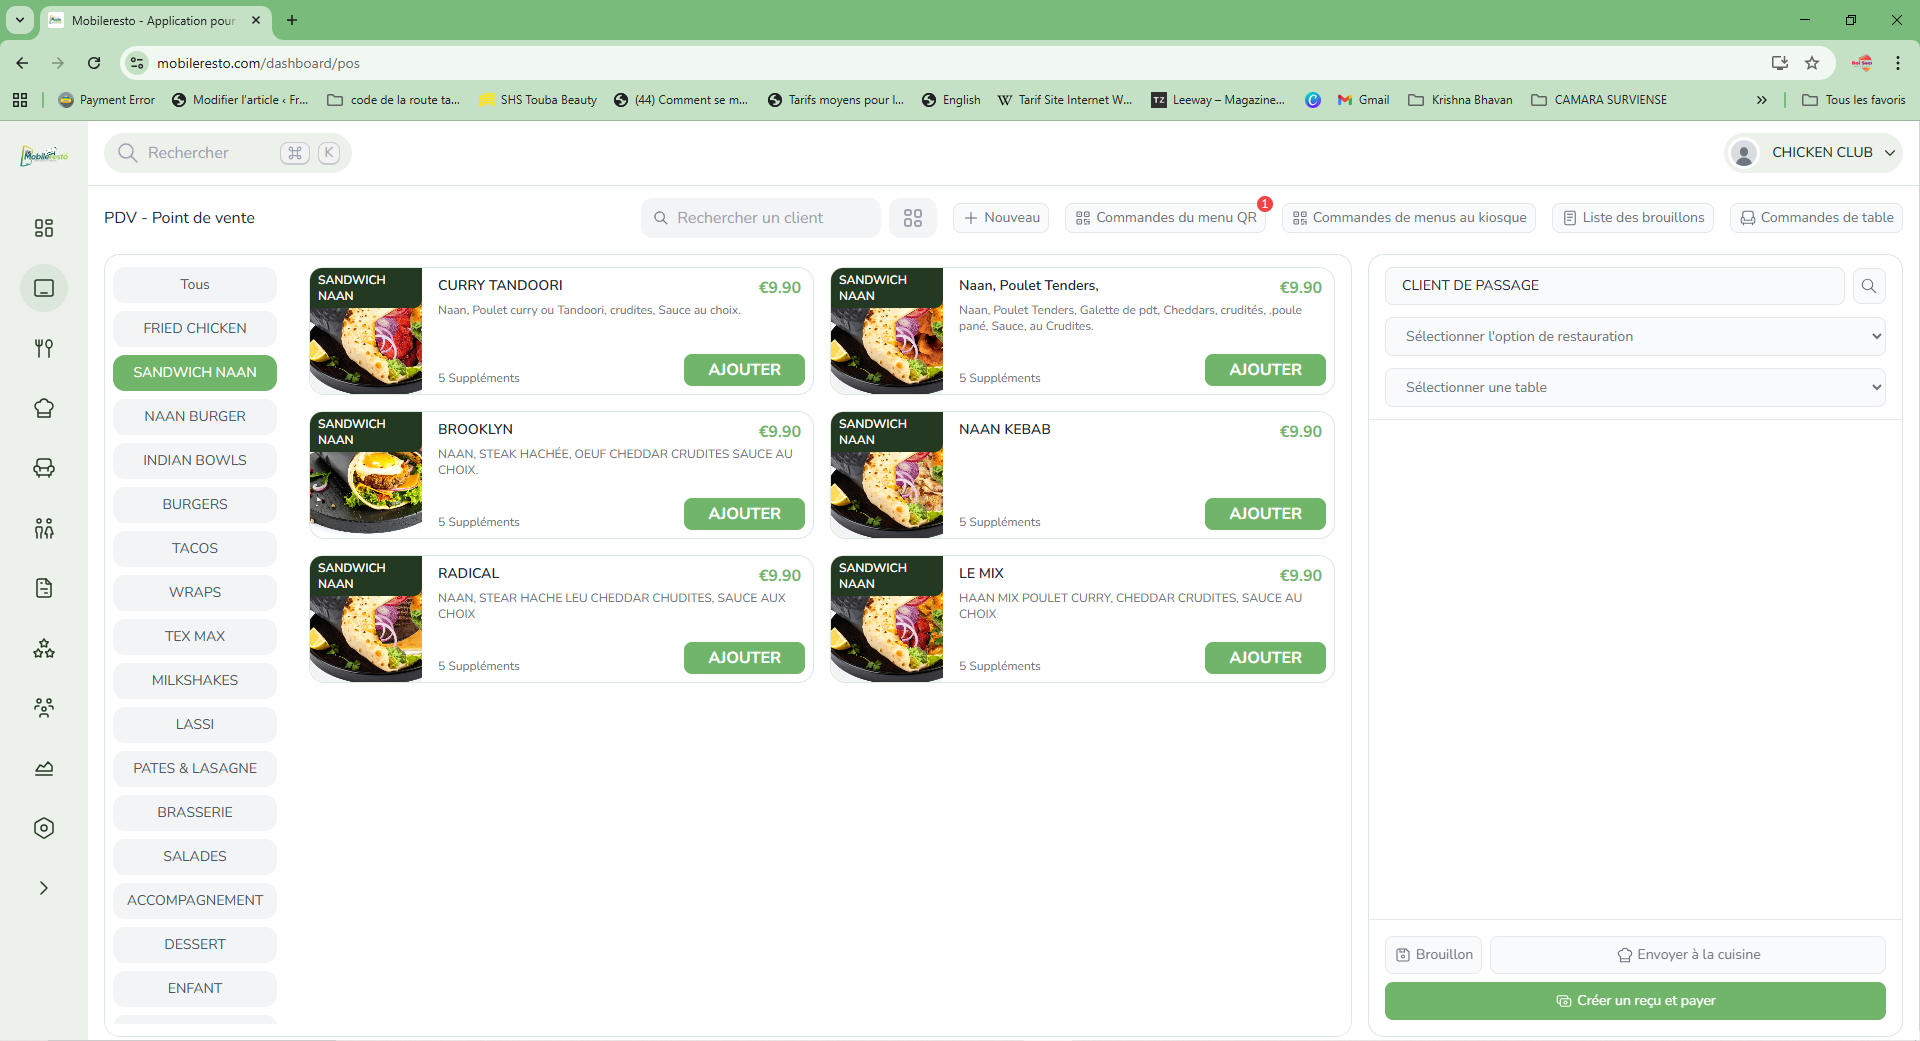This screenshot has width=1920, height=1041.
Task: Expand the sidebar with the chevron arrow
Action: coord(44,888)
